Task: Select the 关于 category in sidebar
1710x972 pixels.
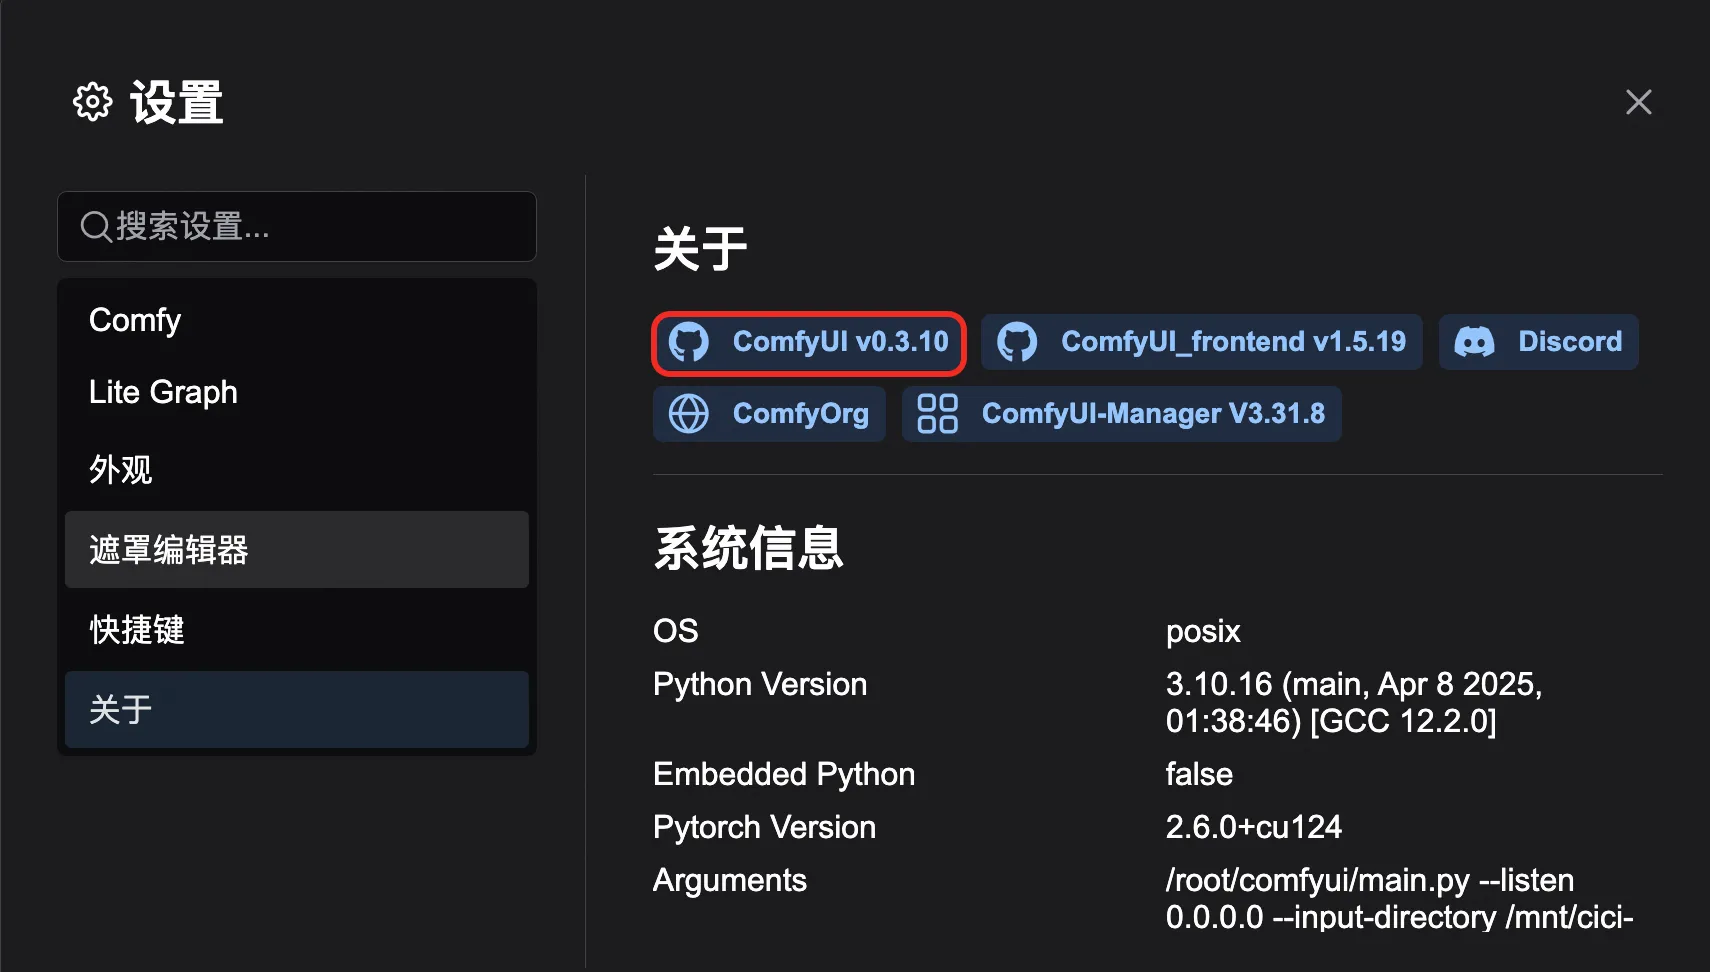Action: click(x=297, y=710)
